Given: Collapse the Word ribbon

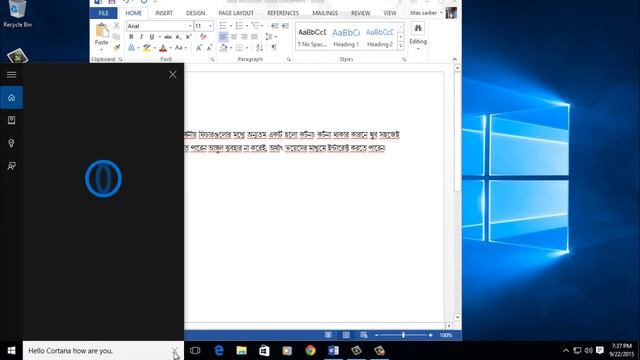Looking at the screenshot, I should (x=455, y=60).
